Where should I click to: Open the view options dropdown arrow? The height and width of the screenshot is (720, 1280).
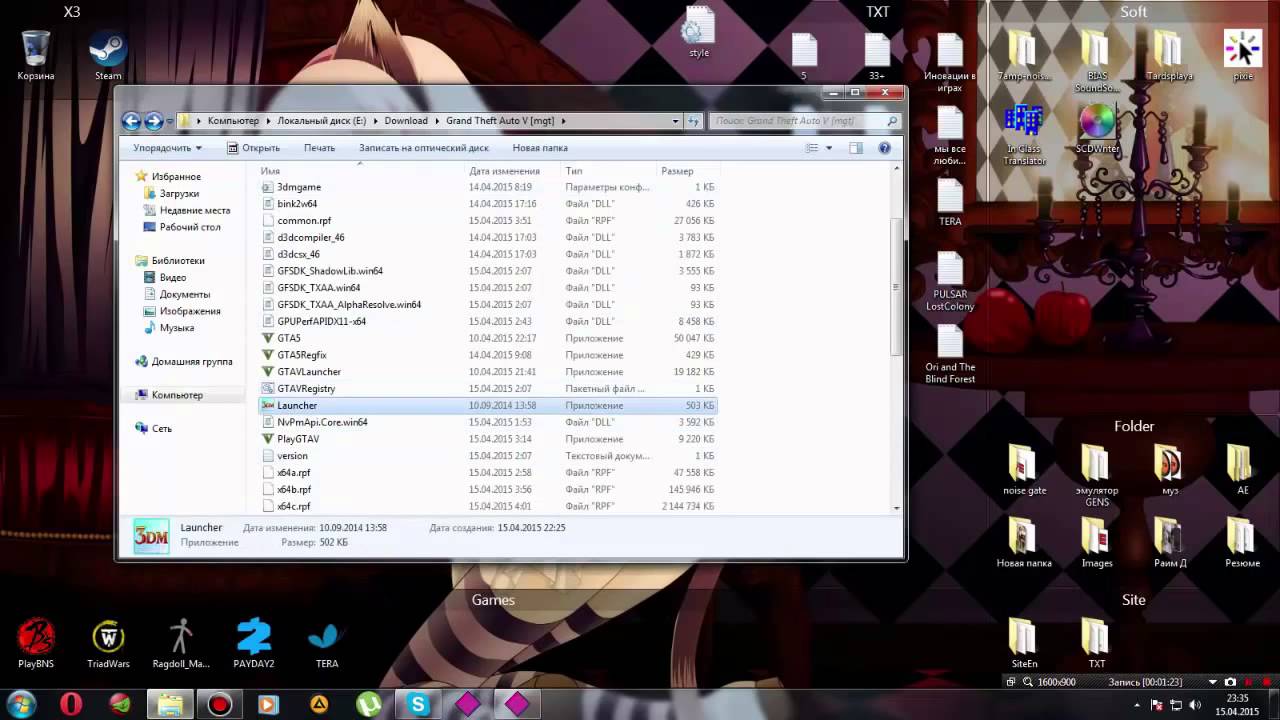828,148
